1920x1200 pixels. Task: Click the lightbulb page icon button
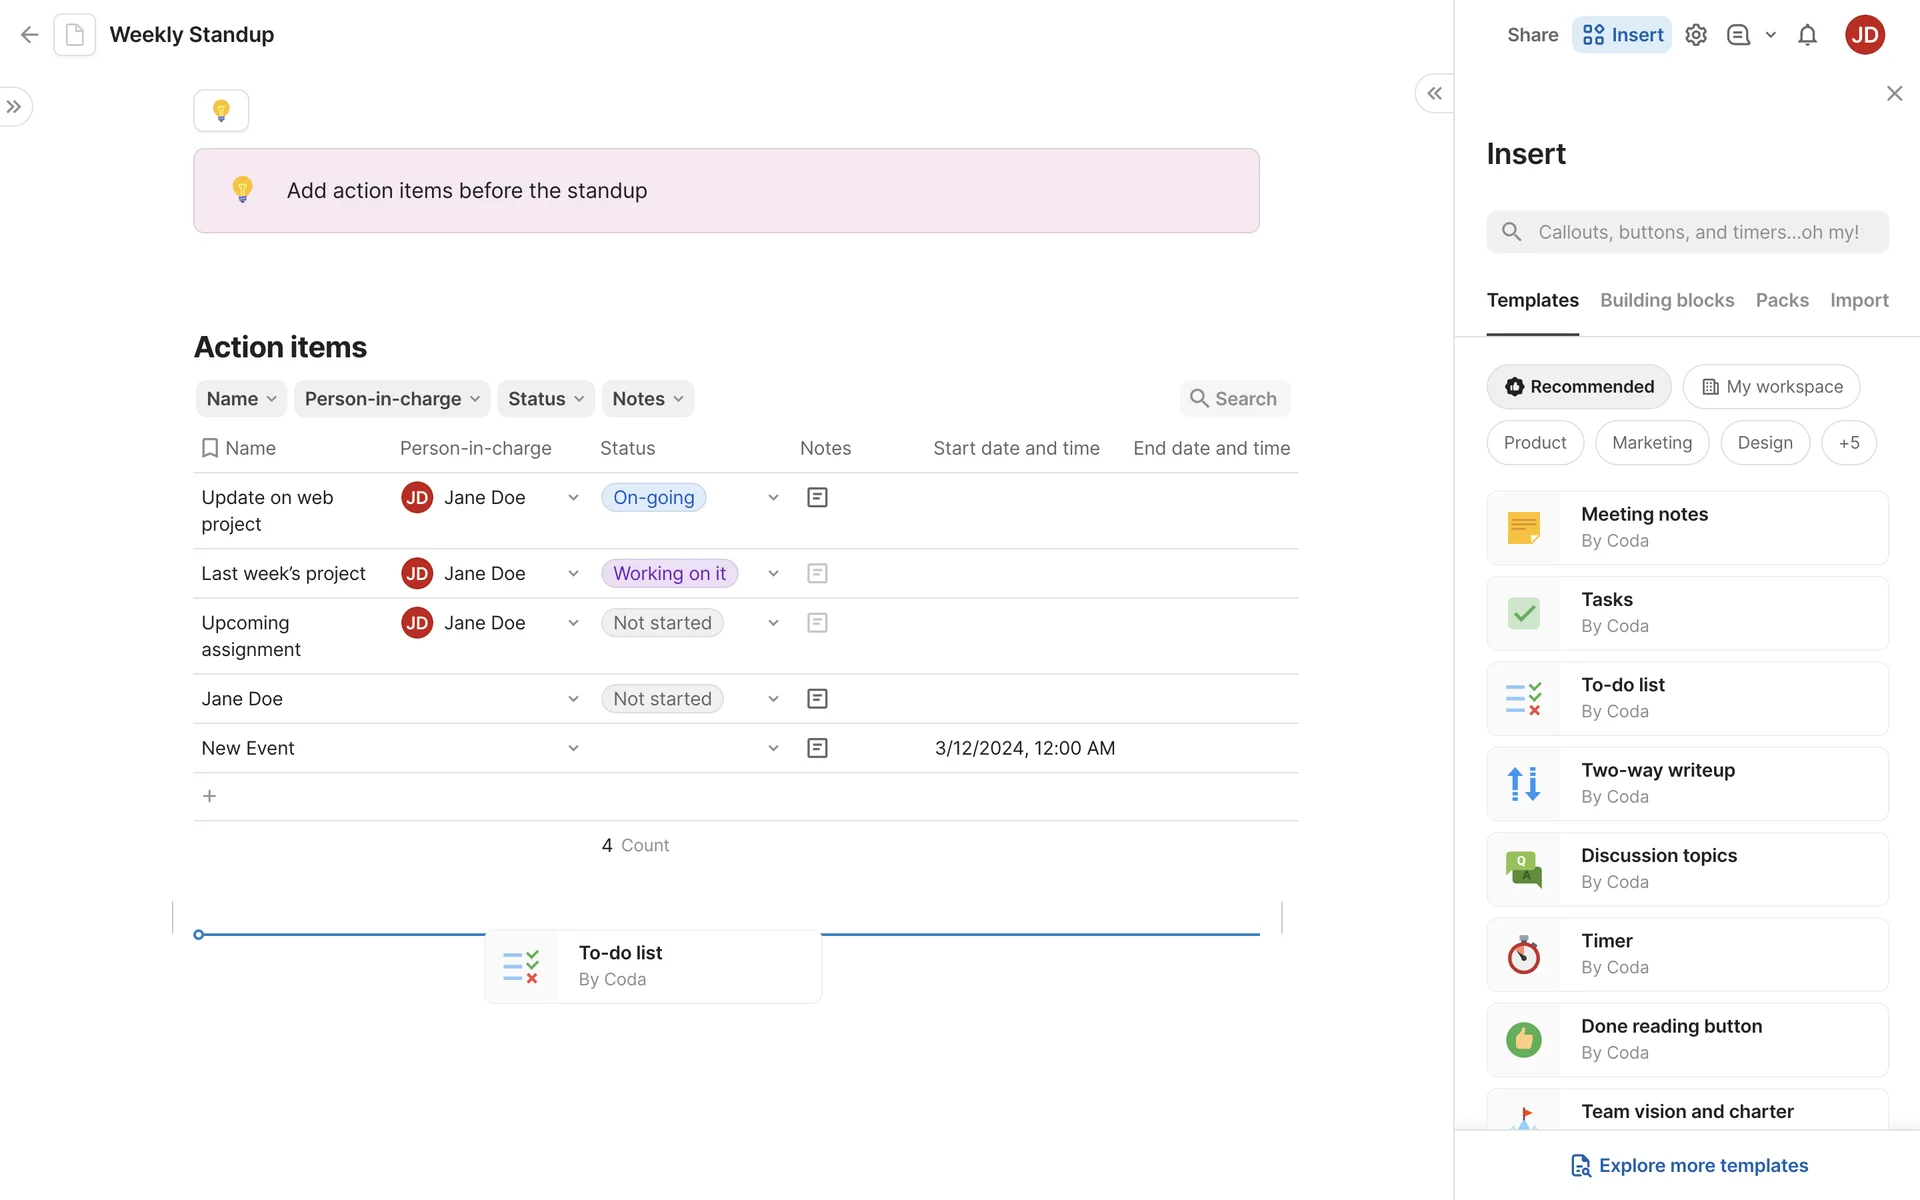click(x=221, y=110)
